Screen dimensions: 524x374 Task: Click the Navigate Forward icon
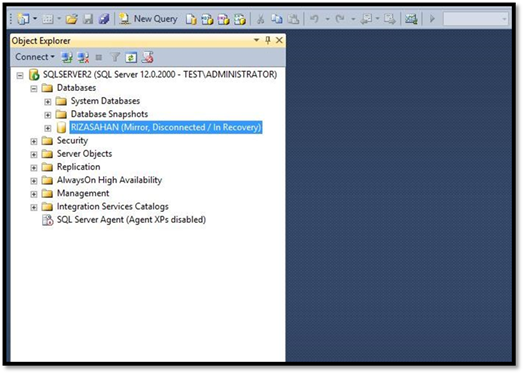(x=389, y=19)
